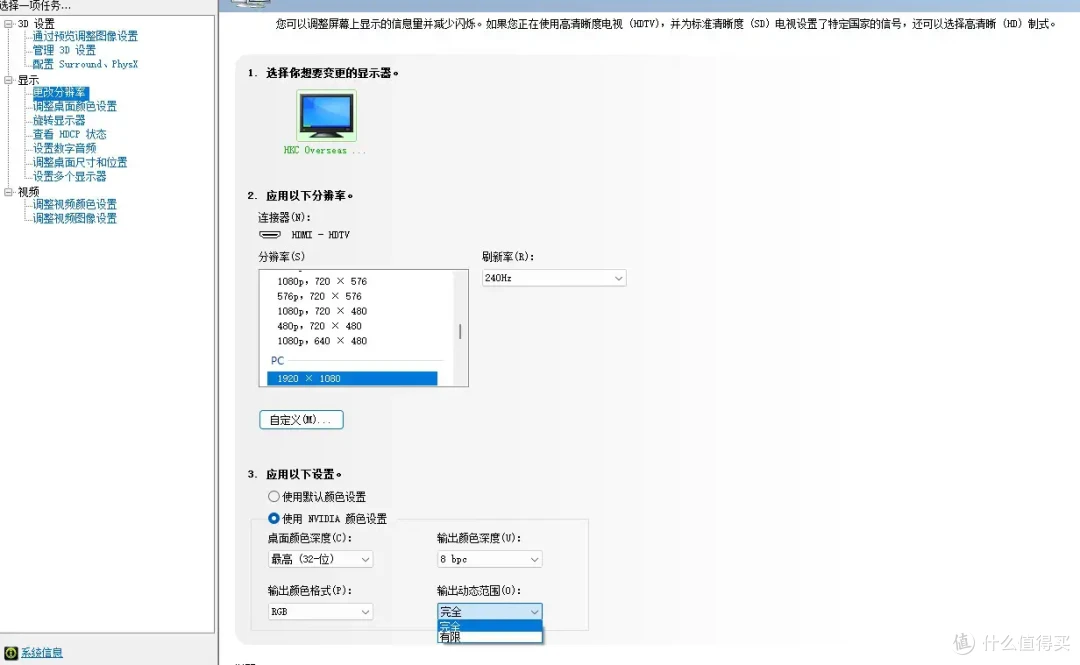Choose 完全 in the dynamic range list
Screen dimensions: 1080x665
tap(489, 626)
